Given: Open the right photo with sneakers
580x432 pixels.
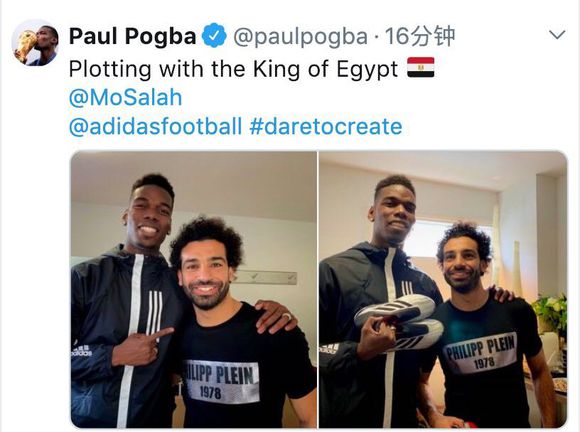Looking at the screenshot, I should 443,289.
